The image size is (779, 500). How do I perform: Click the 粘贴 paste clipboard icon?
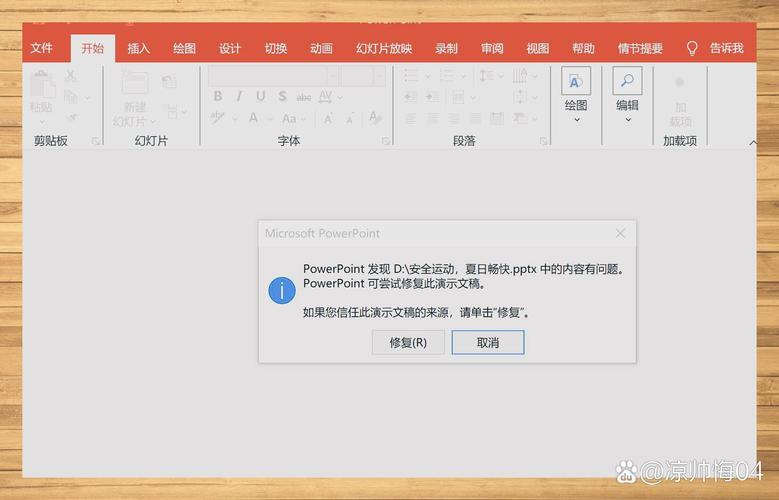42,84
